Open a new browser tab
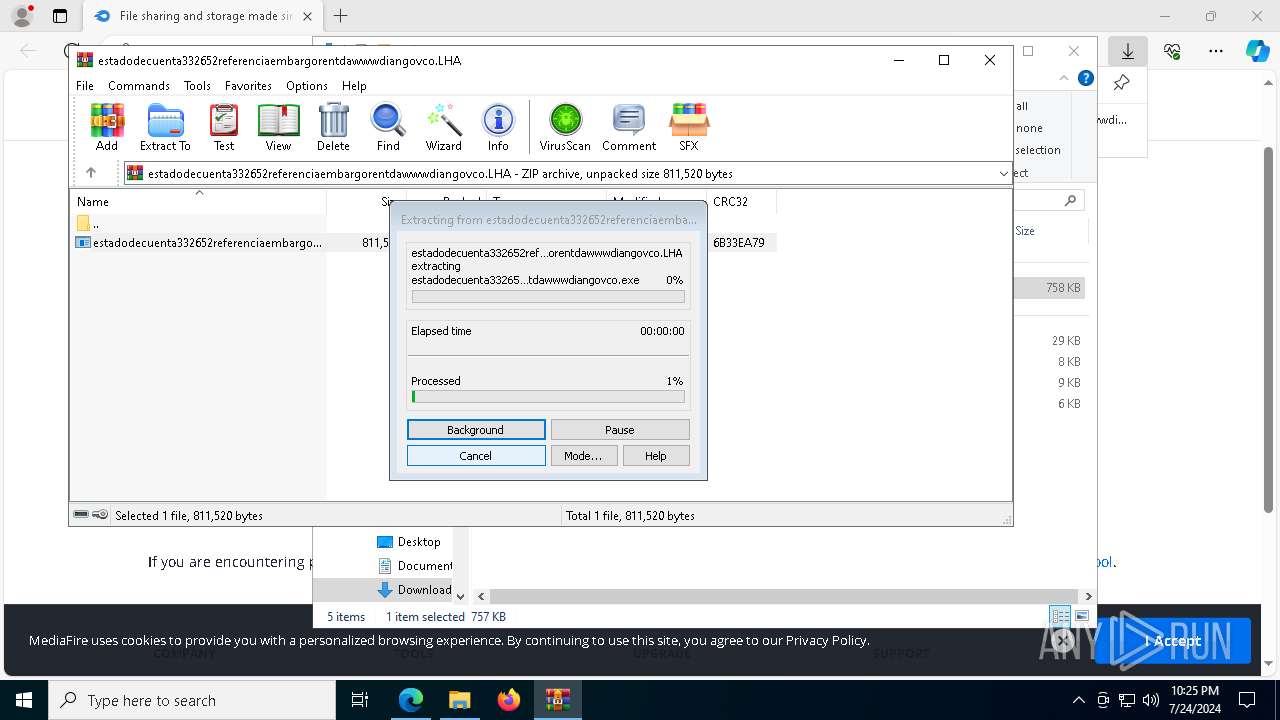The height and width of the screenshot is (720, 1280). [x=341, y=16]
